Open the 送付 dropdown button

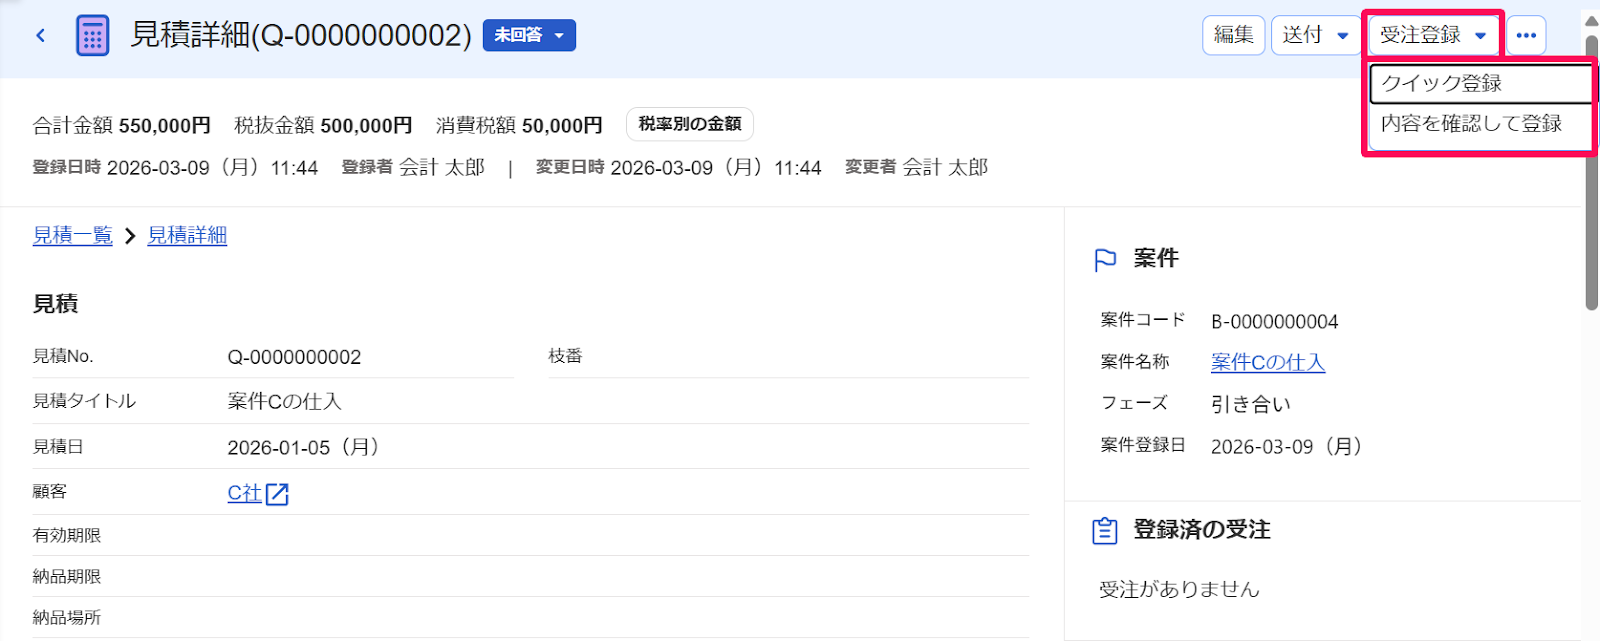[1316, 35]
